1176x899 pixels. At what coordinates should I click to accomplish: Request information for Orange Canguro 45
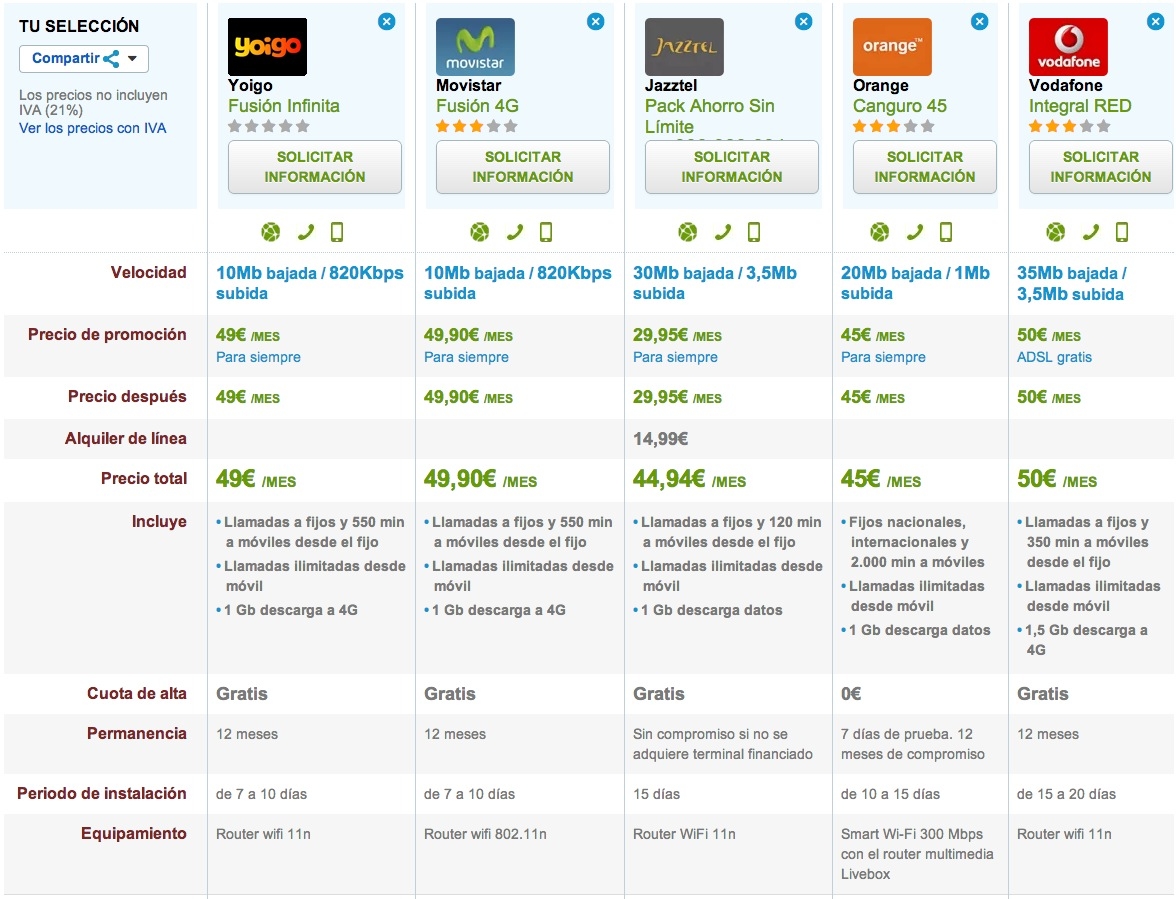[925, 166]
